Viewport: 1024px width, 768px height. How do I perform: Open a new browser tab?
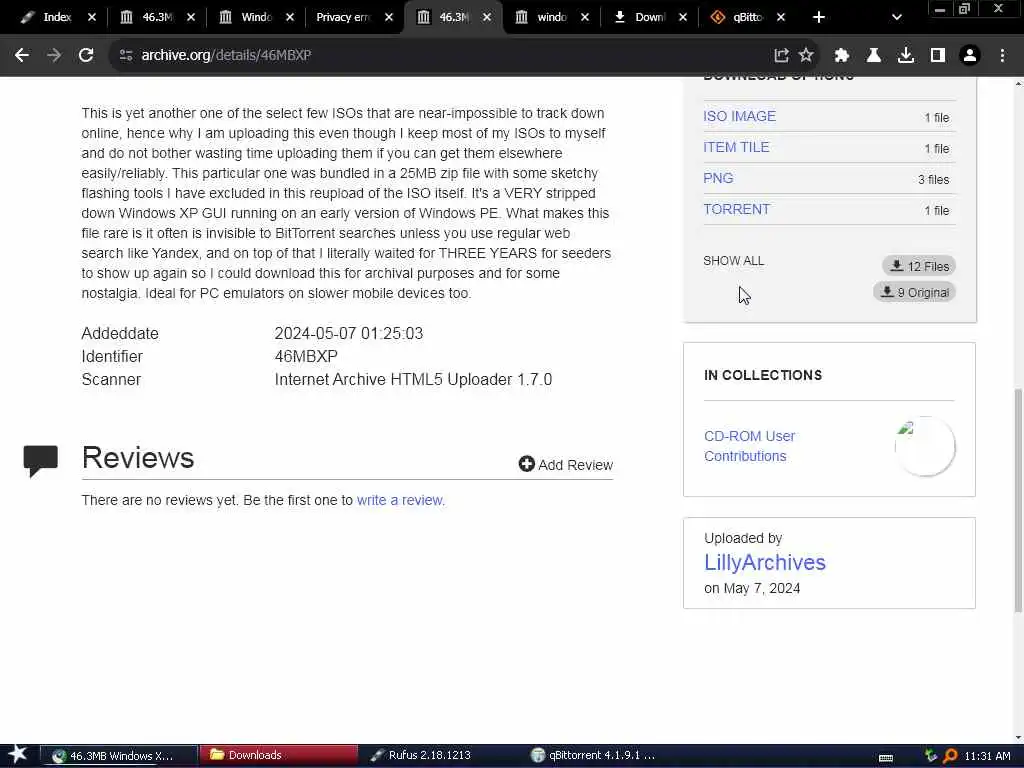pyautogui.click(x=819, y=18)
